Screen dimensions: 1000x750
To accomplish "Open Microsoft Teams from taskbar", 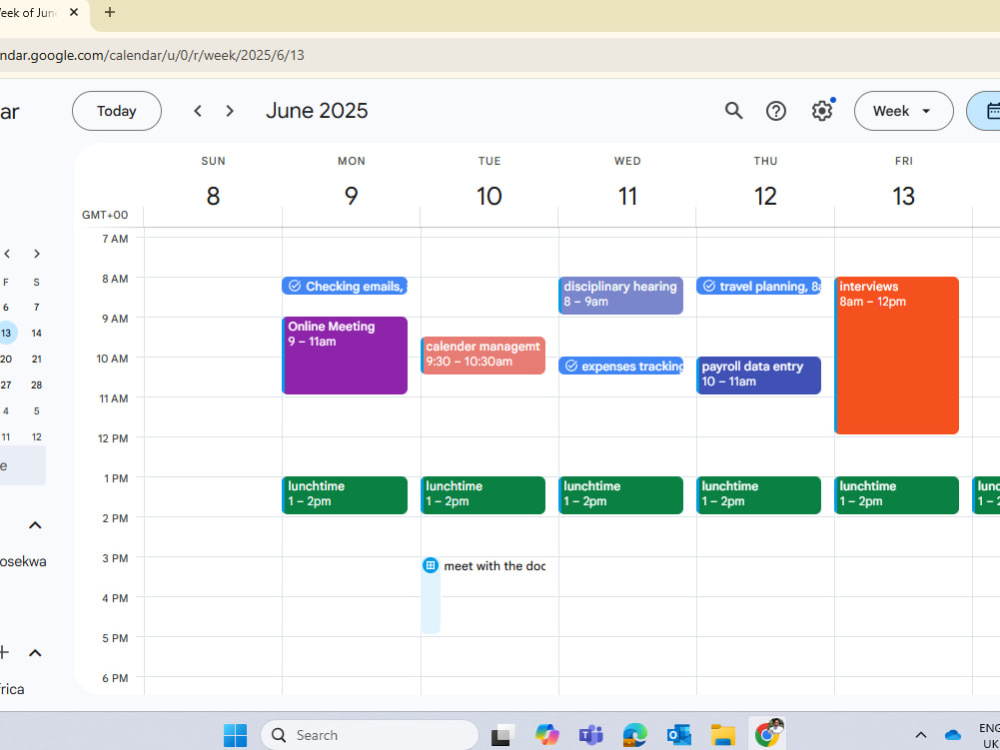I will point(591,735).
